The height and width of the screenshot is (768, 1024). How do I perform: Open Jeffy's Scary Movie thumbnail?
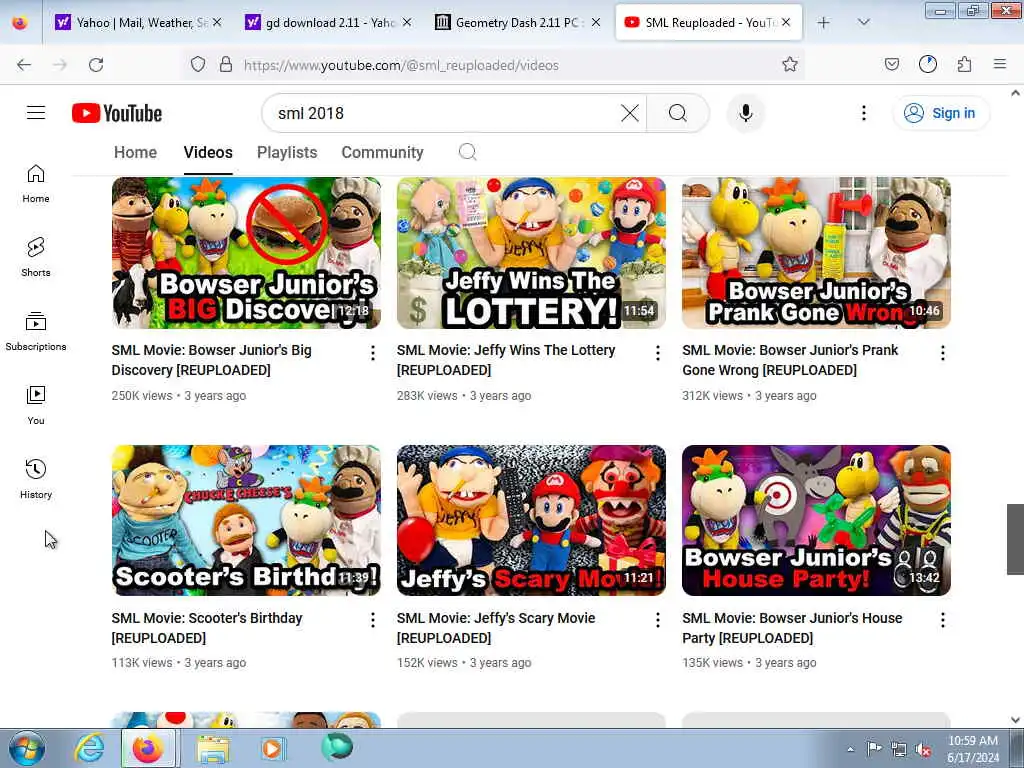[531, 520]
